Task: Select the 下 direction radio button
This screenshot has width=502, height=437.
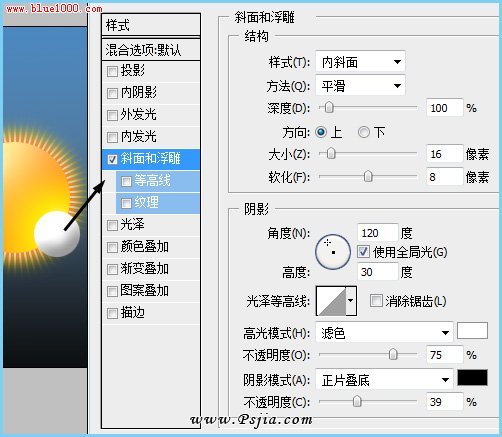Action: [x=364, y=132]
